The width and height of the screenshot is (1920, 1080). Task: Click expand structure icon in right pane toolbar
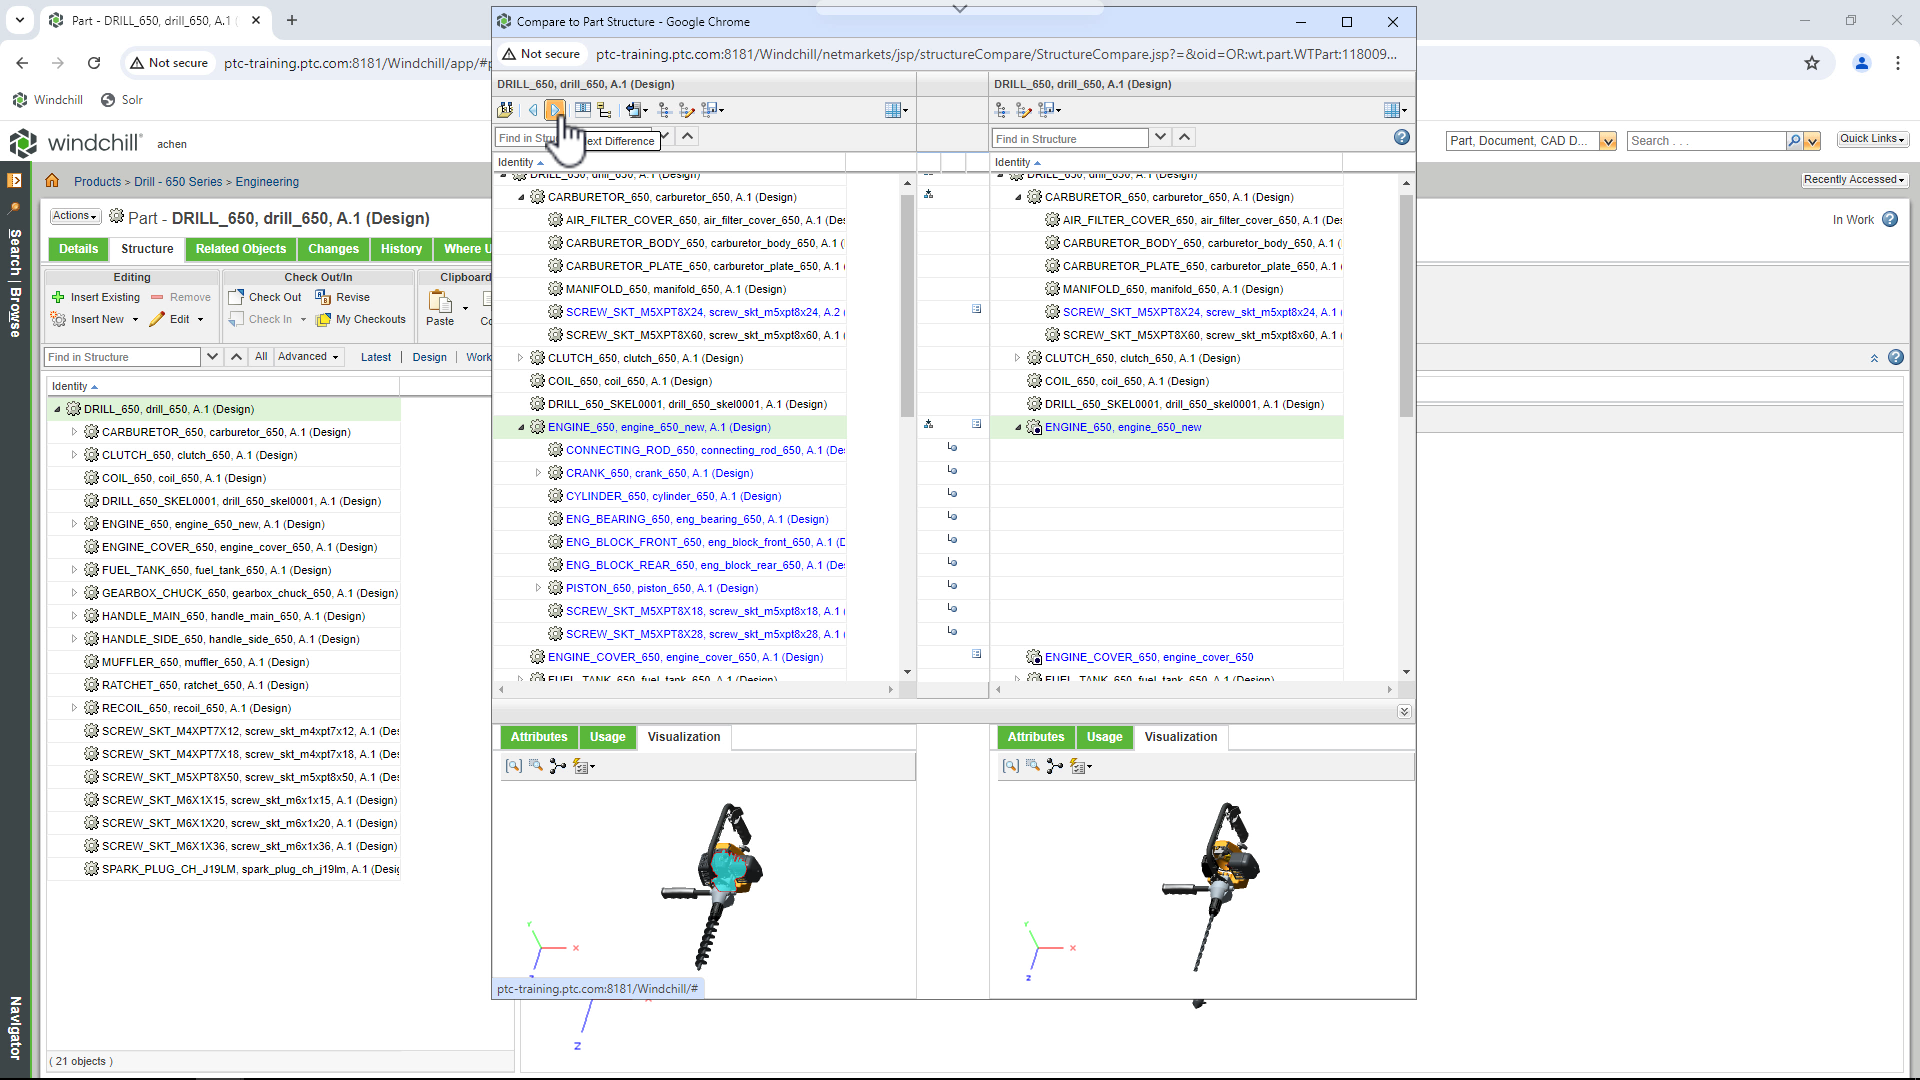tap(1001, 110)
